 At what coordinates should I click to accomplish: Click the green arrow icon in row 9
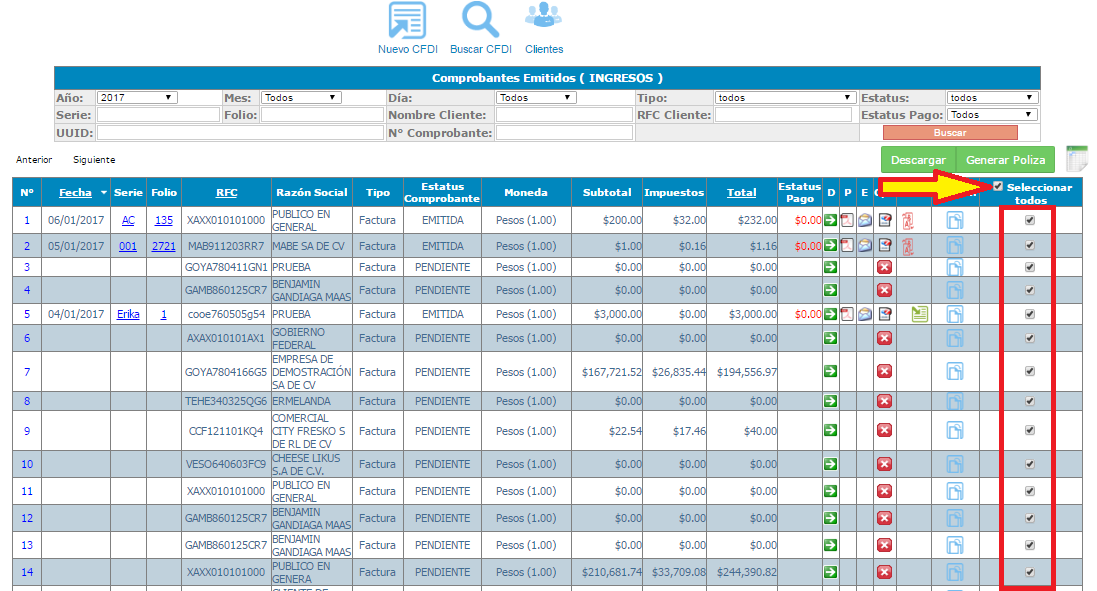click(830, 430)
